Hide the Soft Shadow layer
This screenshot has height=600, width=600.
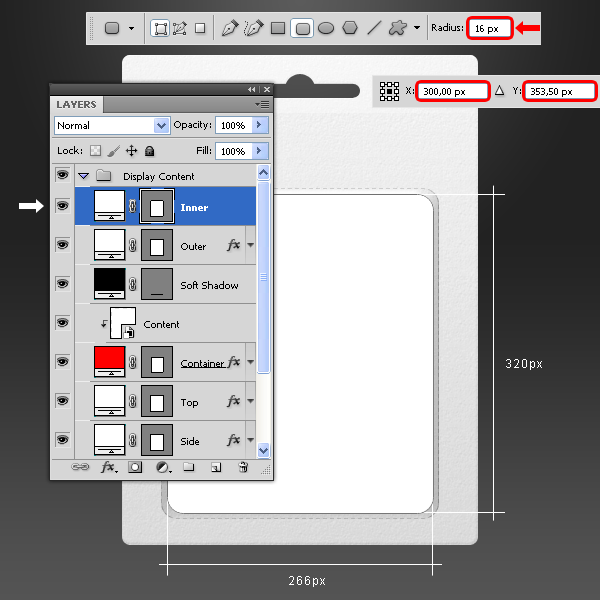[x=62, y=285]
